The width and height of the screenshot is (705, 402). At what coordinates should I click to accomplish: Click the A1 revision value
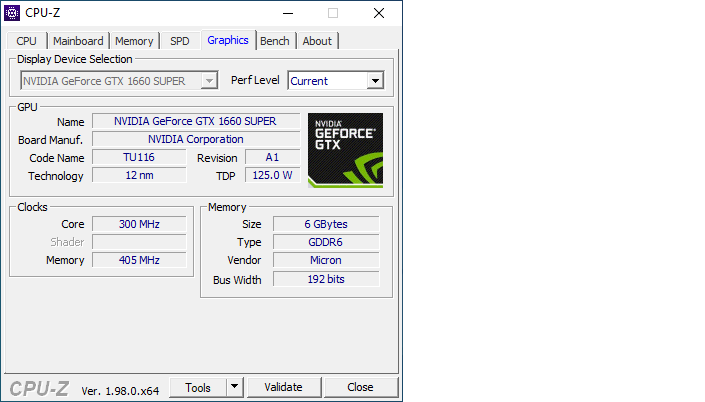click(x=272, y=157)
